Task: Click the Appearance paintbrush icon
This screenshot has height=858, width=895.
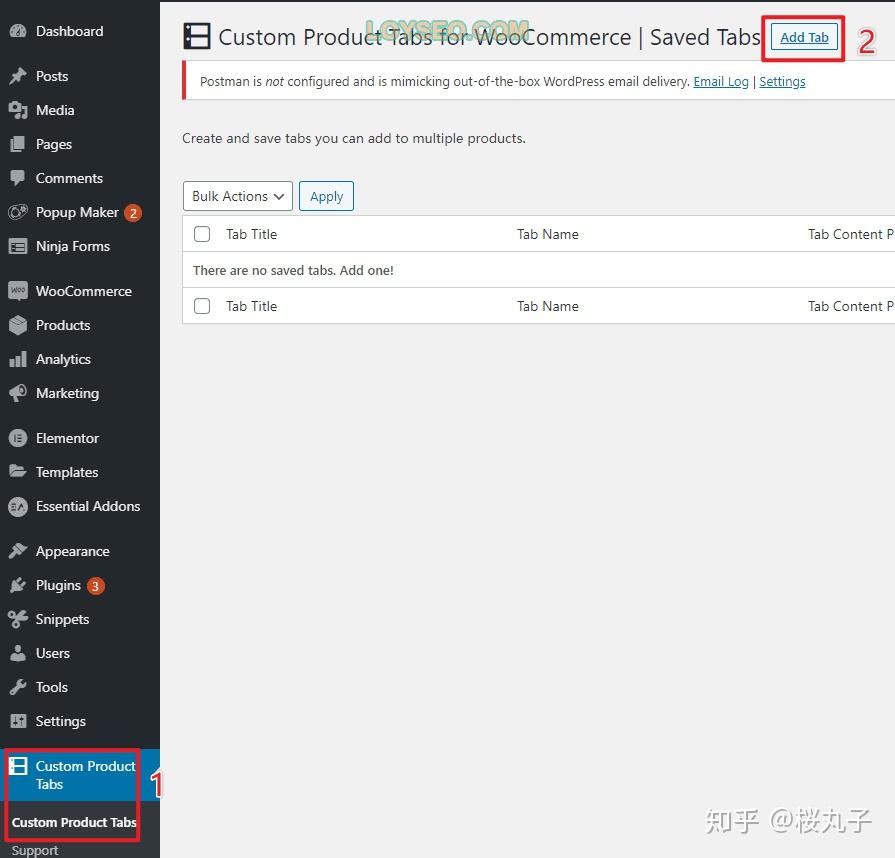Action: [x=18, y=551]
